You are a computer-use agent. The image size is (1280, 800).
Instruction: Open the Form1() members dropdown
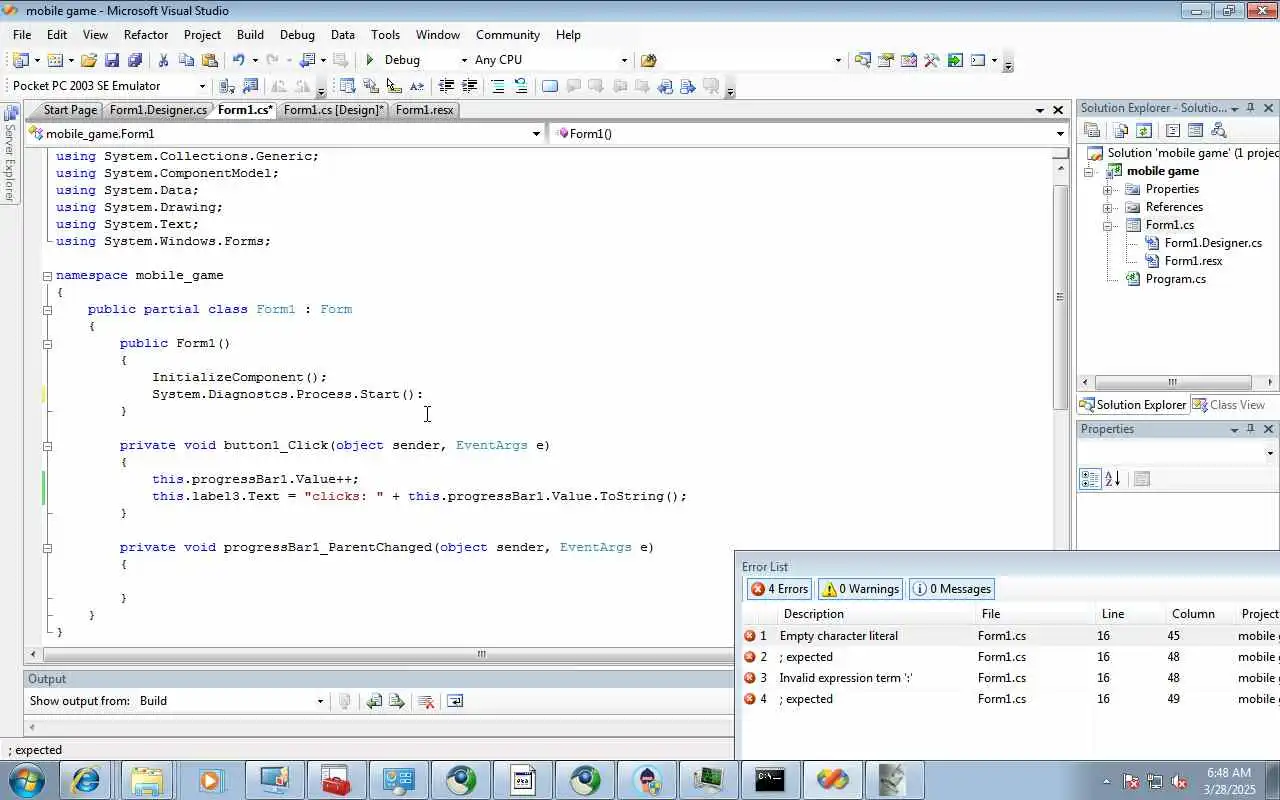pos(1060,134)
